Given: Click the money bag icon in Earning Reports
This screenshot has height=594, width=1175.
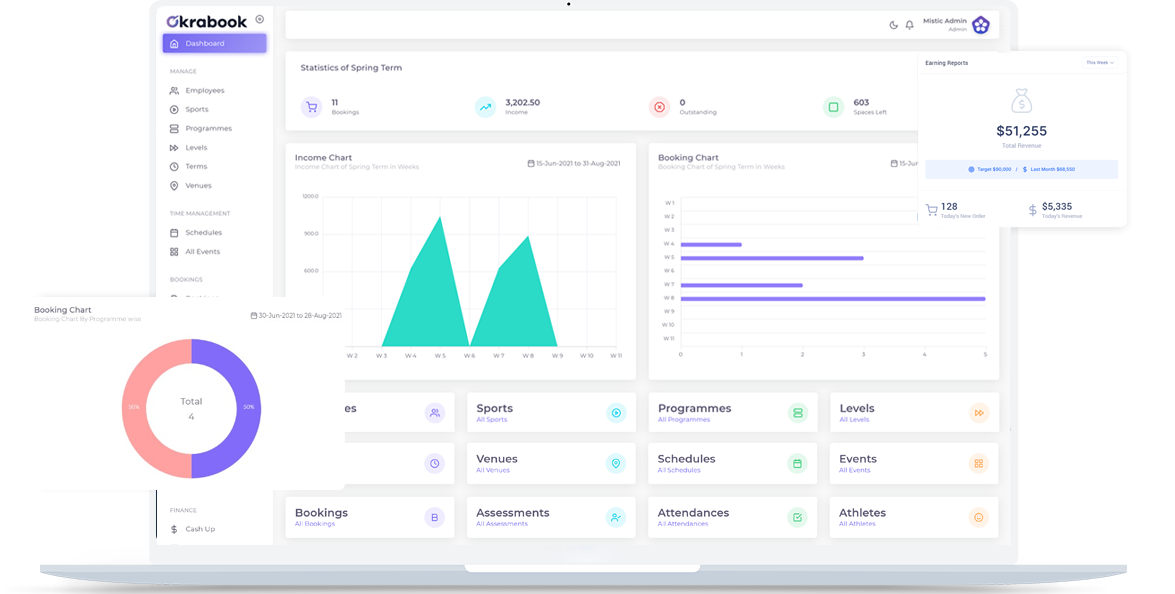Looking at the screenshot, I should click(1020, 100).
